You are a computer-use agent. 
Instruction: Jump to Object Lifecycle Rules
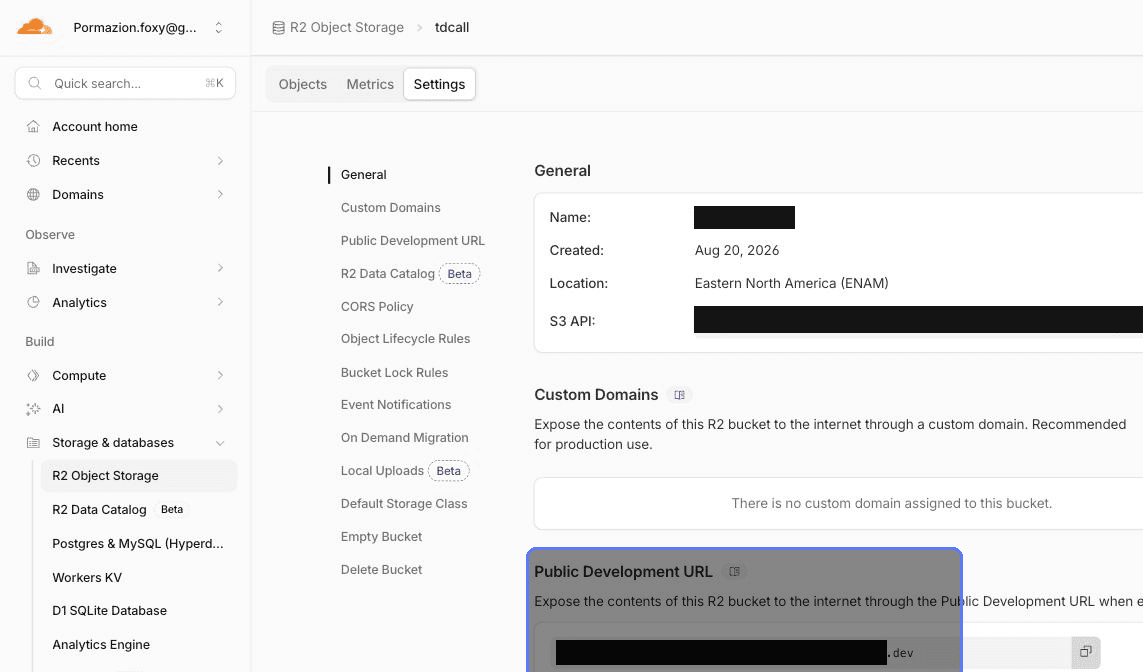405,339
